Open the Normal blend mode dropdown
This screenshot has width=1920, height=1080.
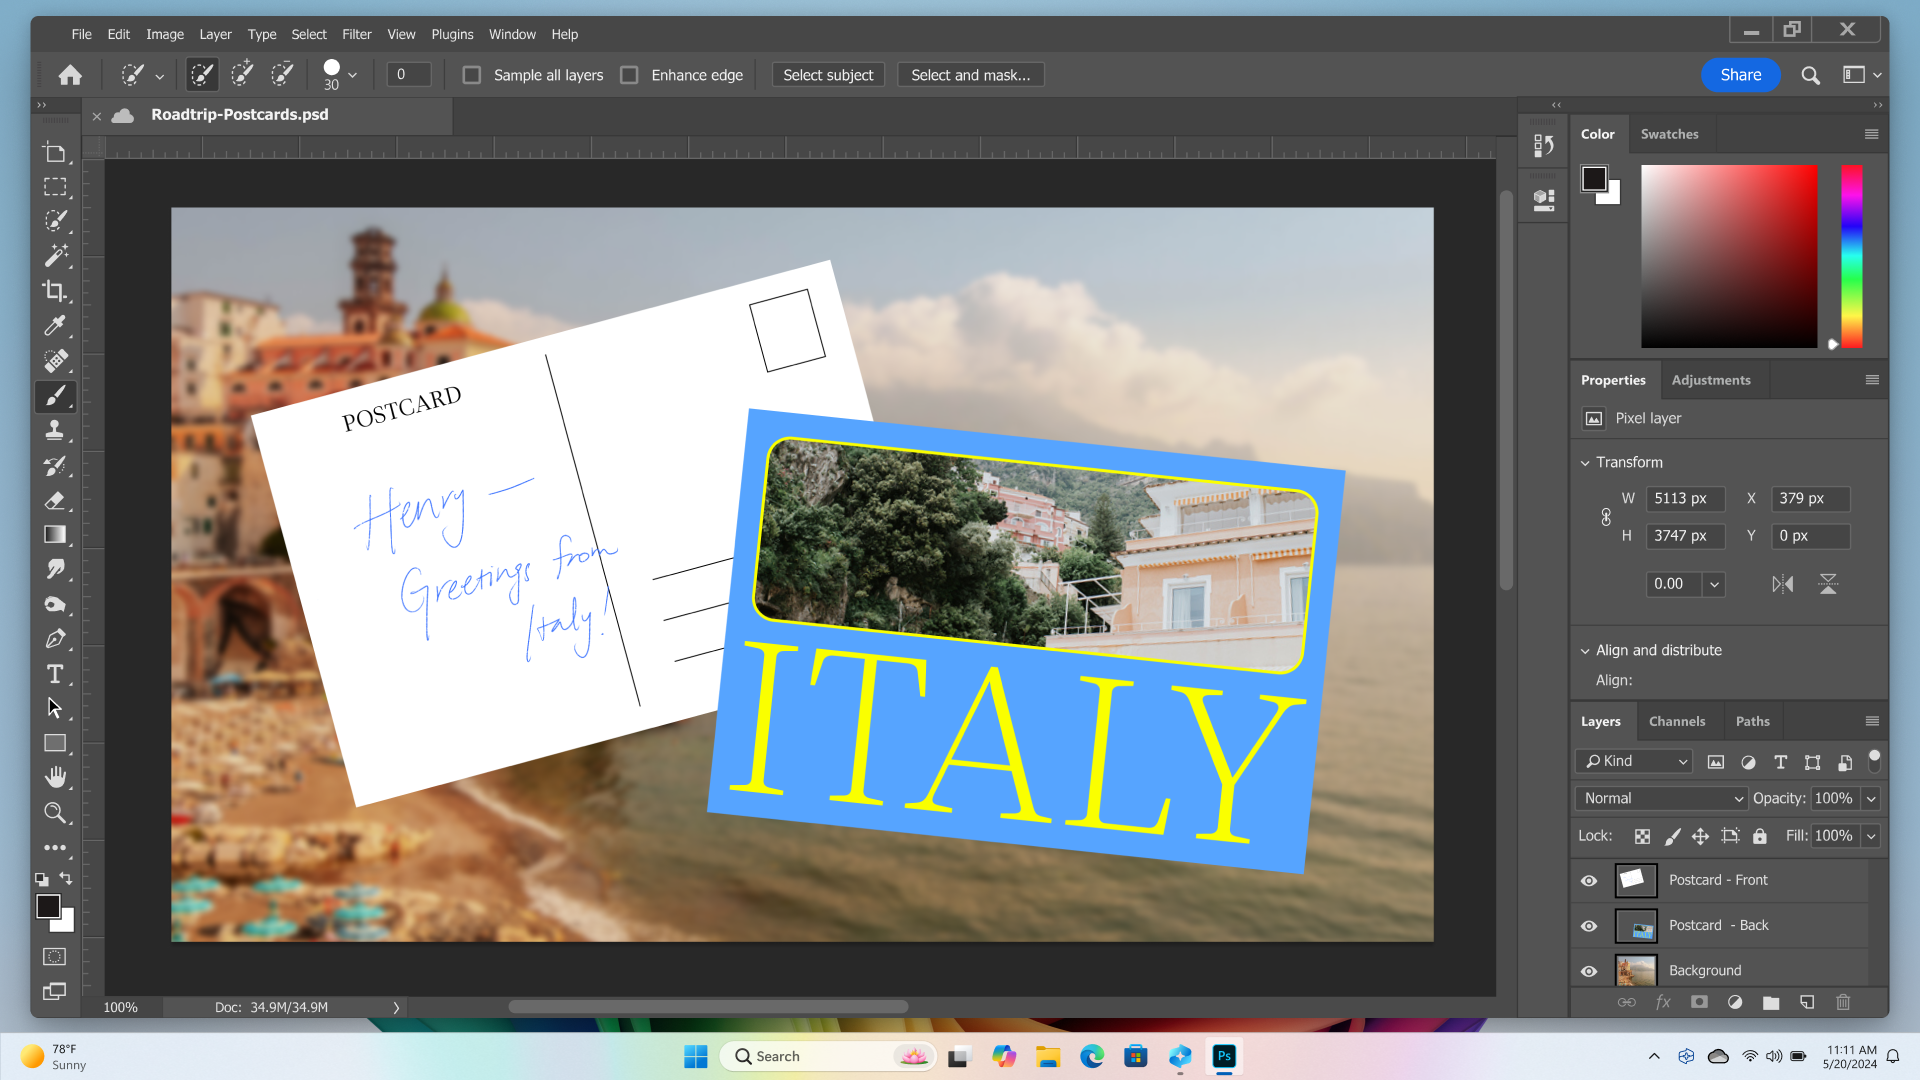point(1662,798)
